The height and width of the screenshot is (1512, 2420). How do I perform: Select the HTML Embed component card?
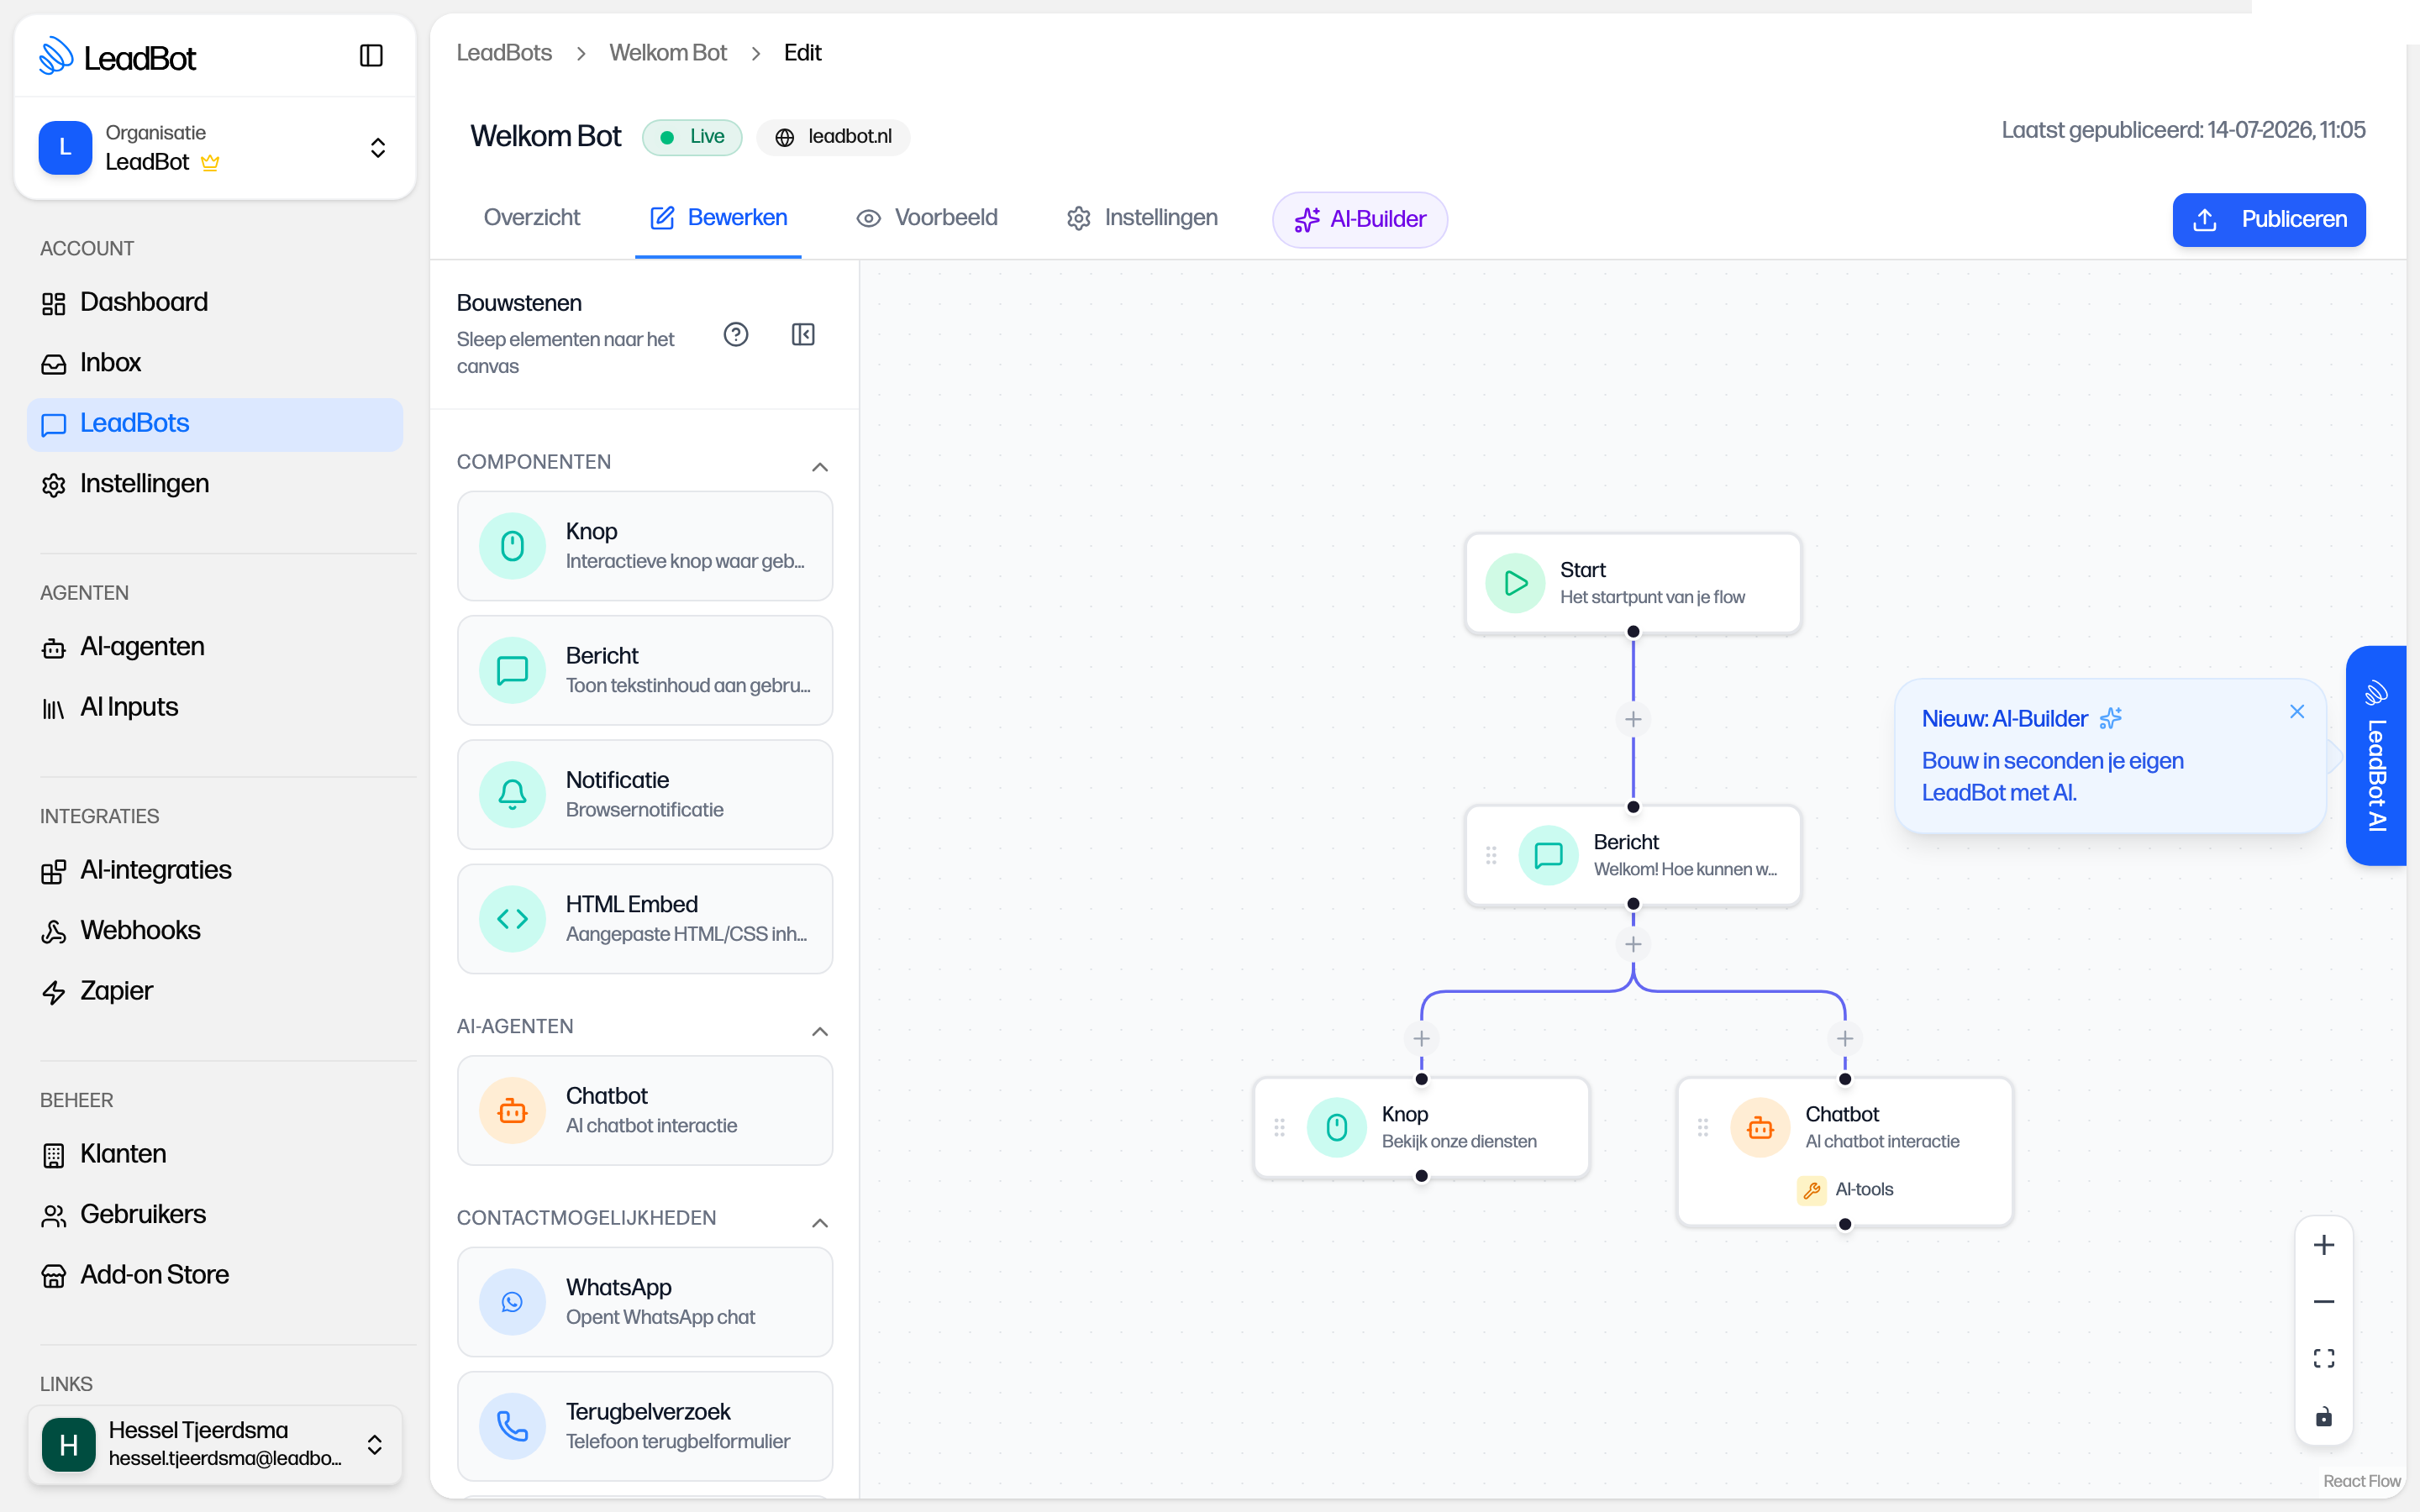pos(645,919)
